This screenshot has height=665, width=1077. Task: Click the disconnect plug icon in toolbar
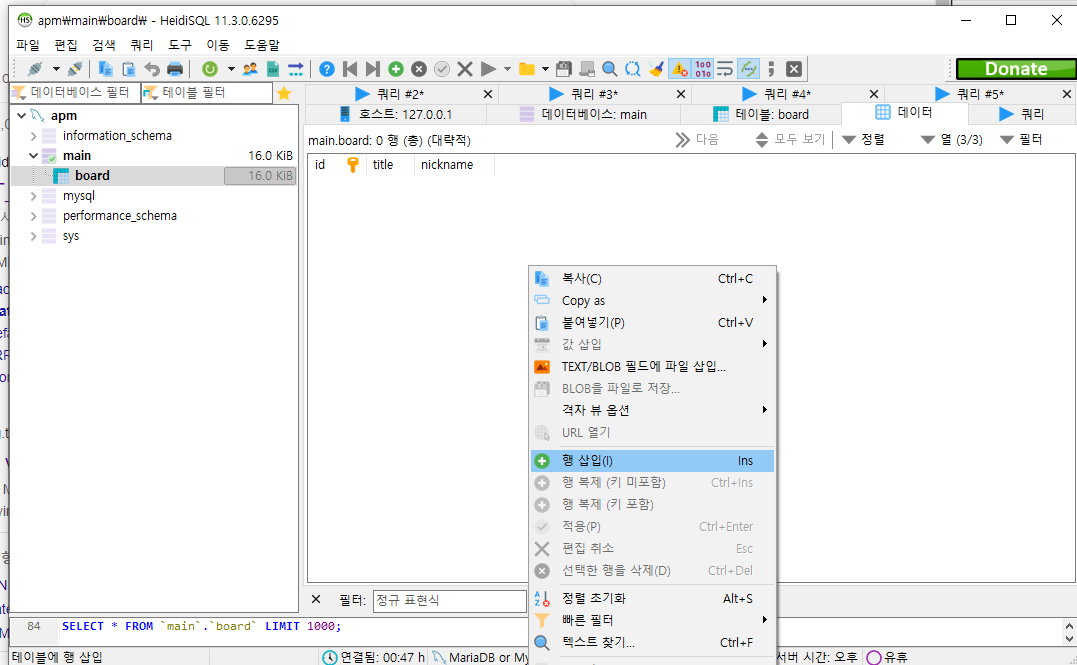(76, 69)
